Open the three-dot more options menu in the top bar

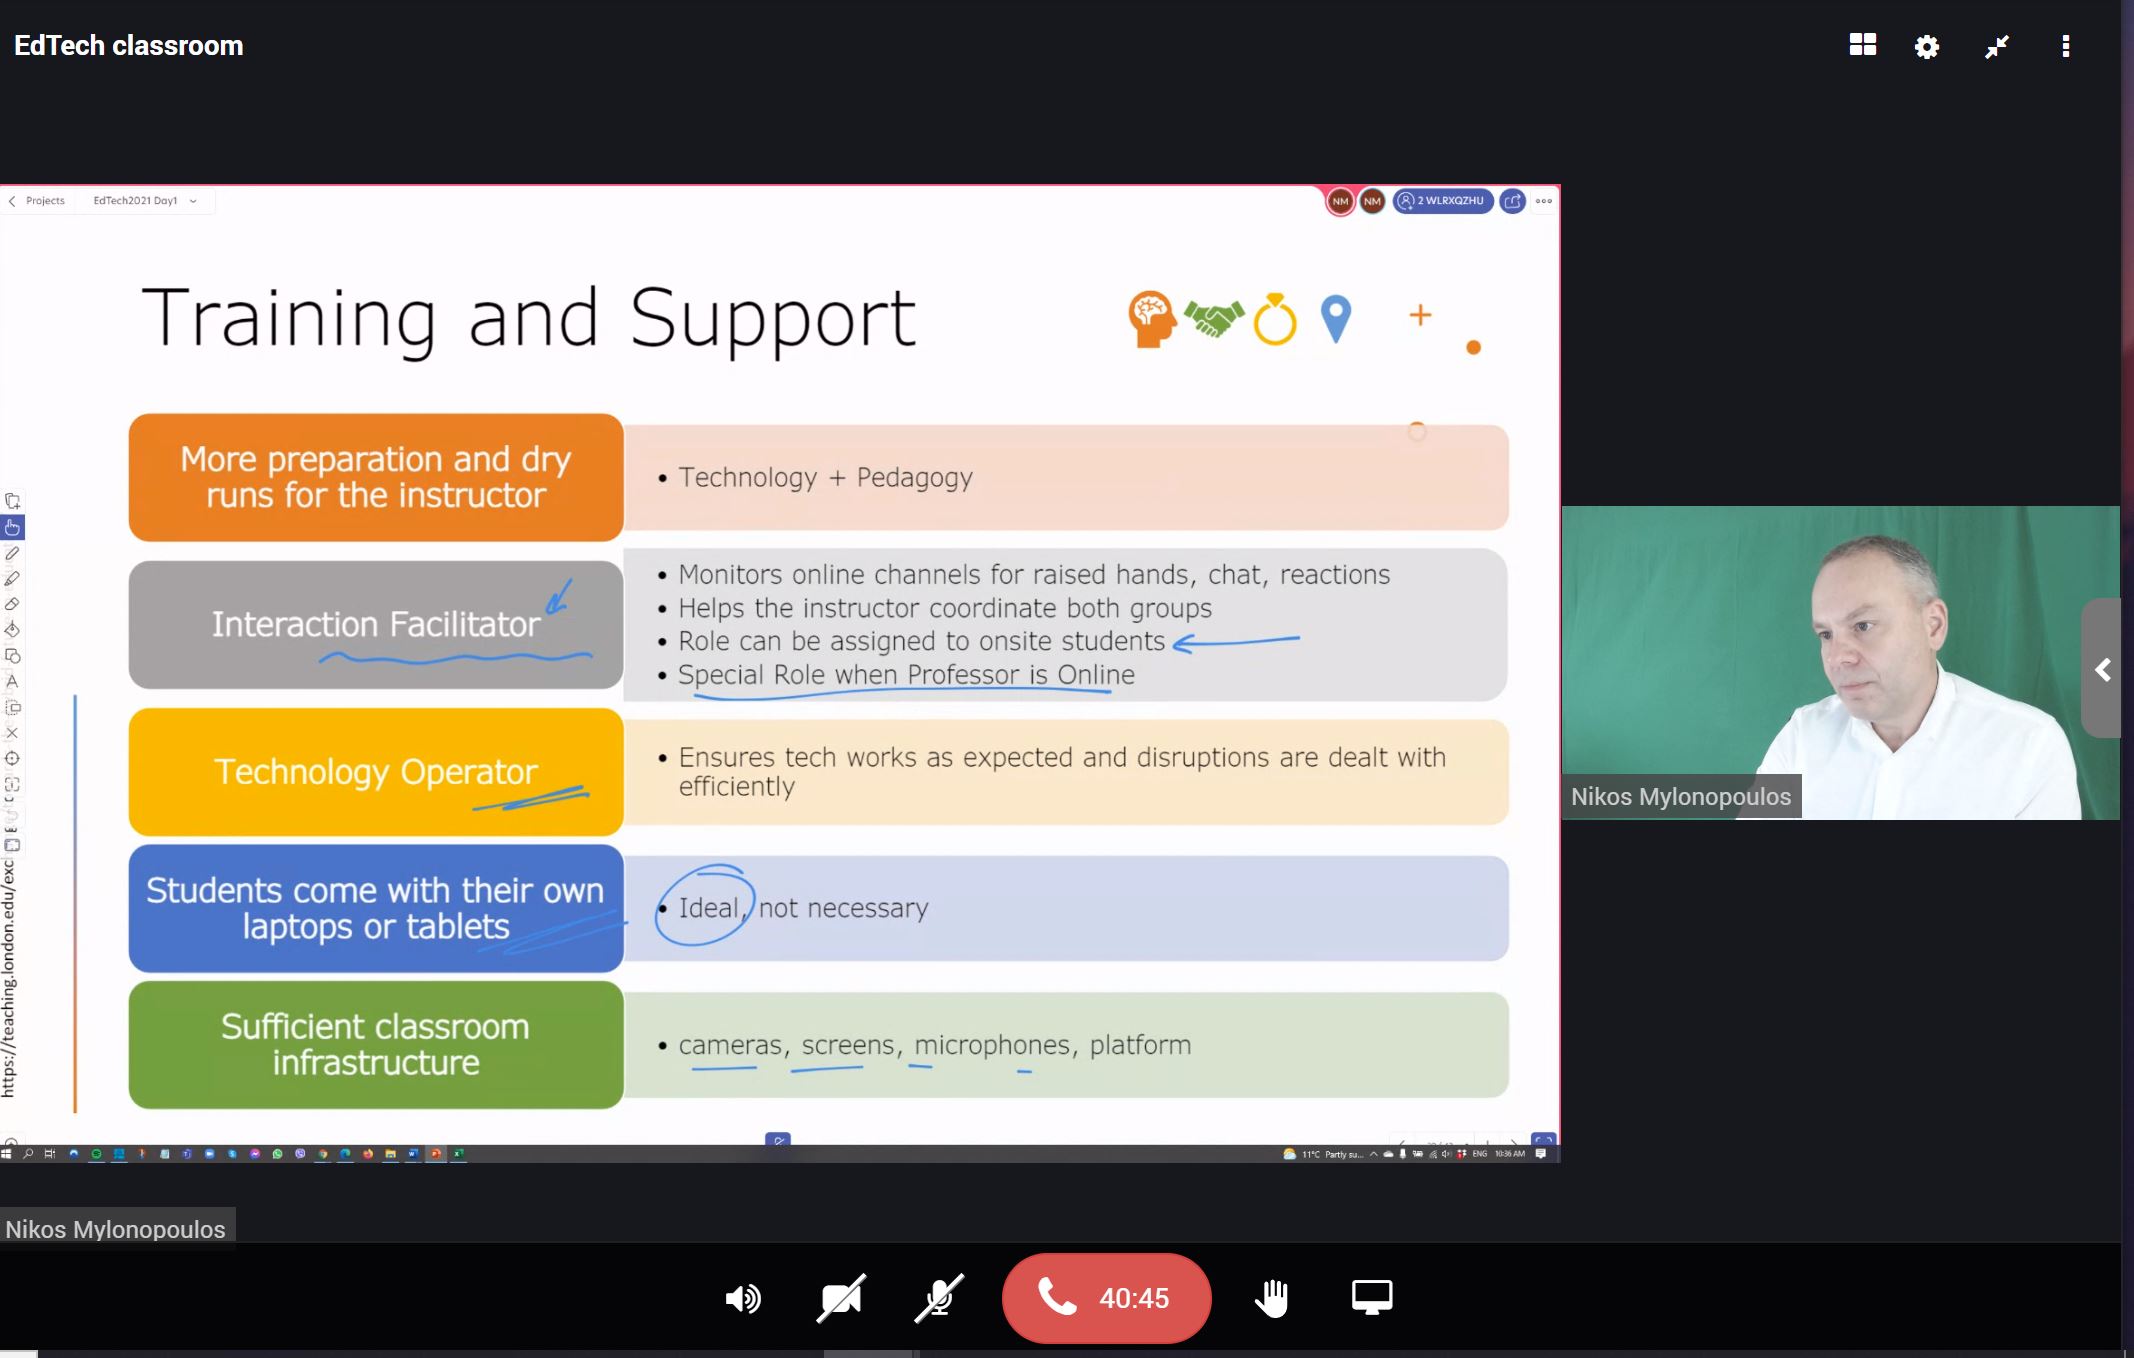pos(2066,46)
